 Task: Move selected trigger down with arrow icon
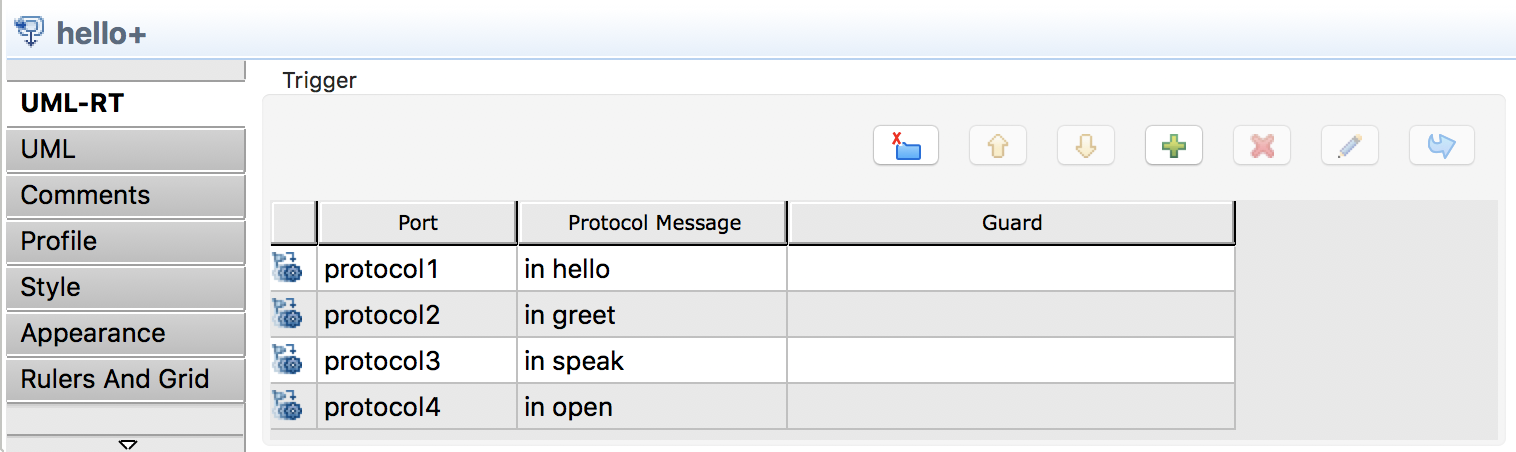click(x=1086, y=146)
